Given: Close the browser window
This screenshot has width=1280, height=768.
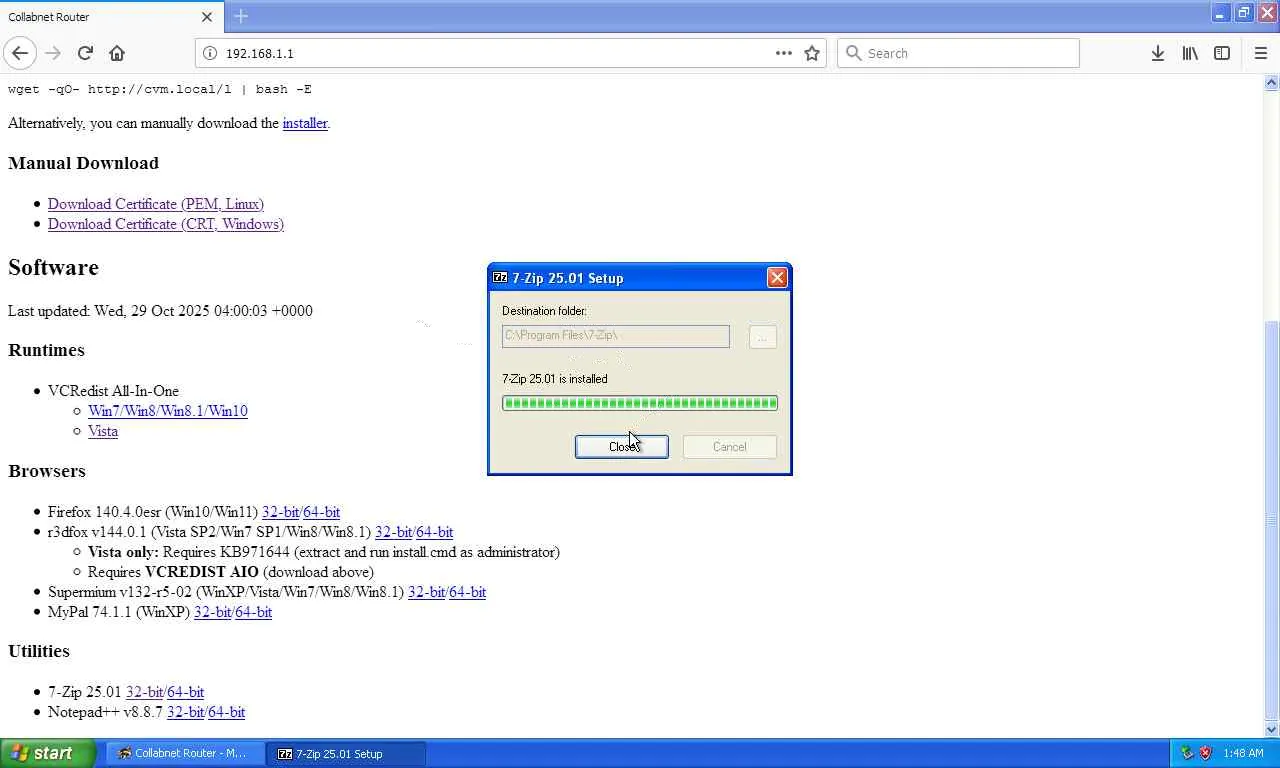Looking at the screenshot, I should click(1267, 13).
